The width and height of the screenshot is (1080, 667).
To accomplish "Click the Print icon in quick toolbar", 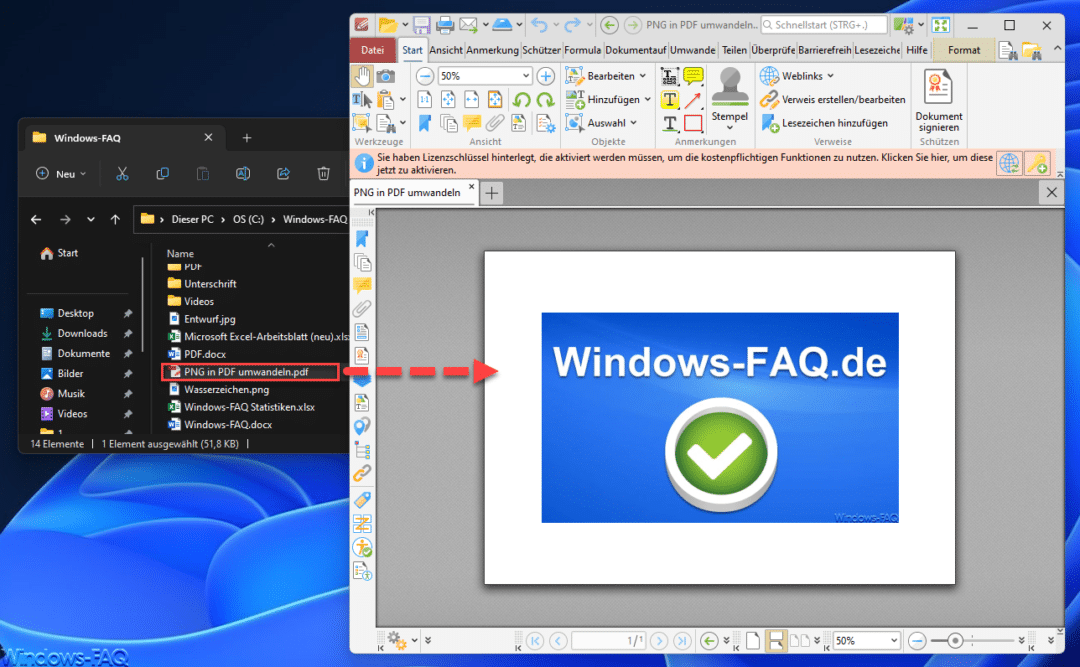I will tap(445, 25).
